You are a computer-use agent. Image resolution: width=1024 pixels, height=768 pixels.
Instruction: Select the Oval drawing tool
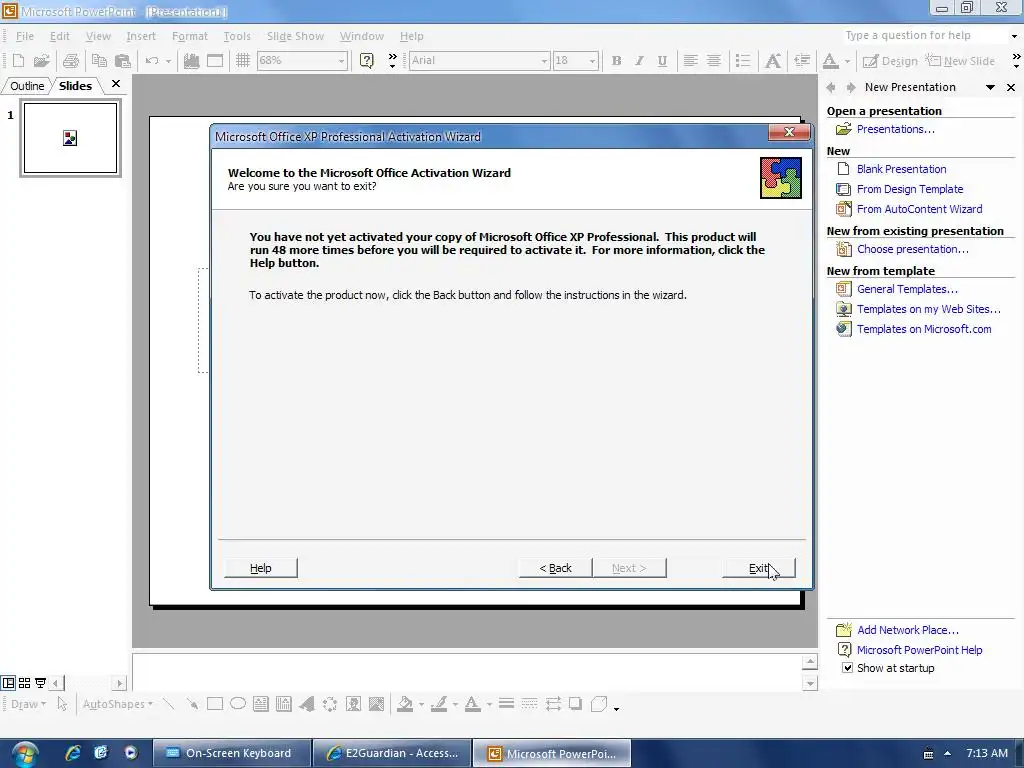238,704
